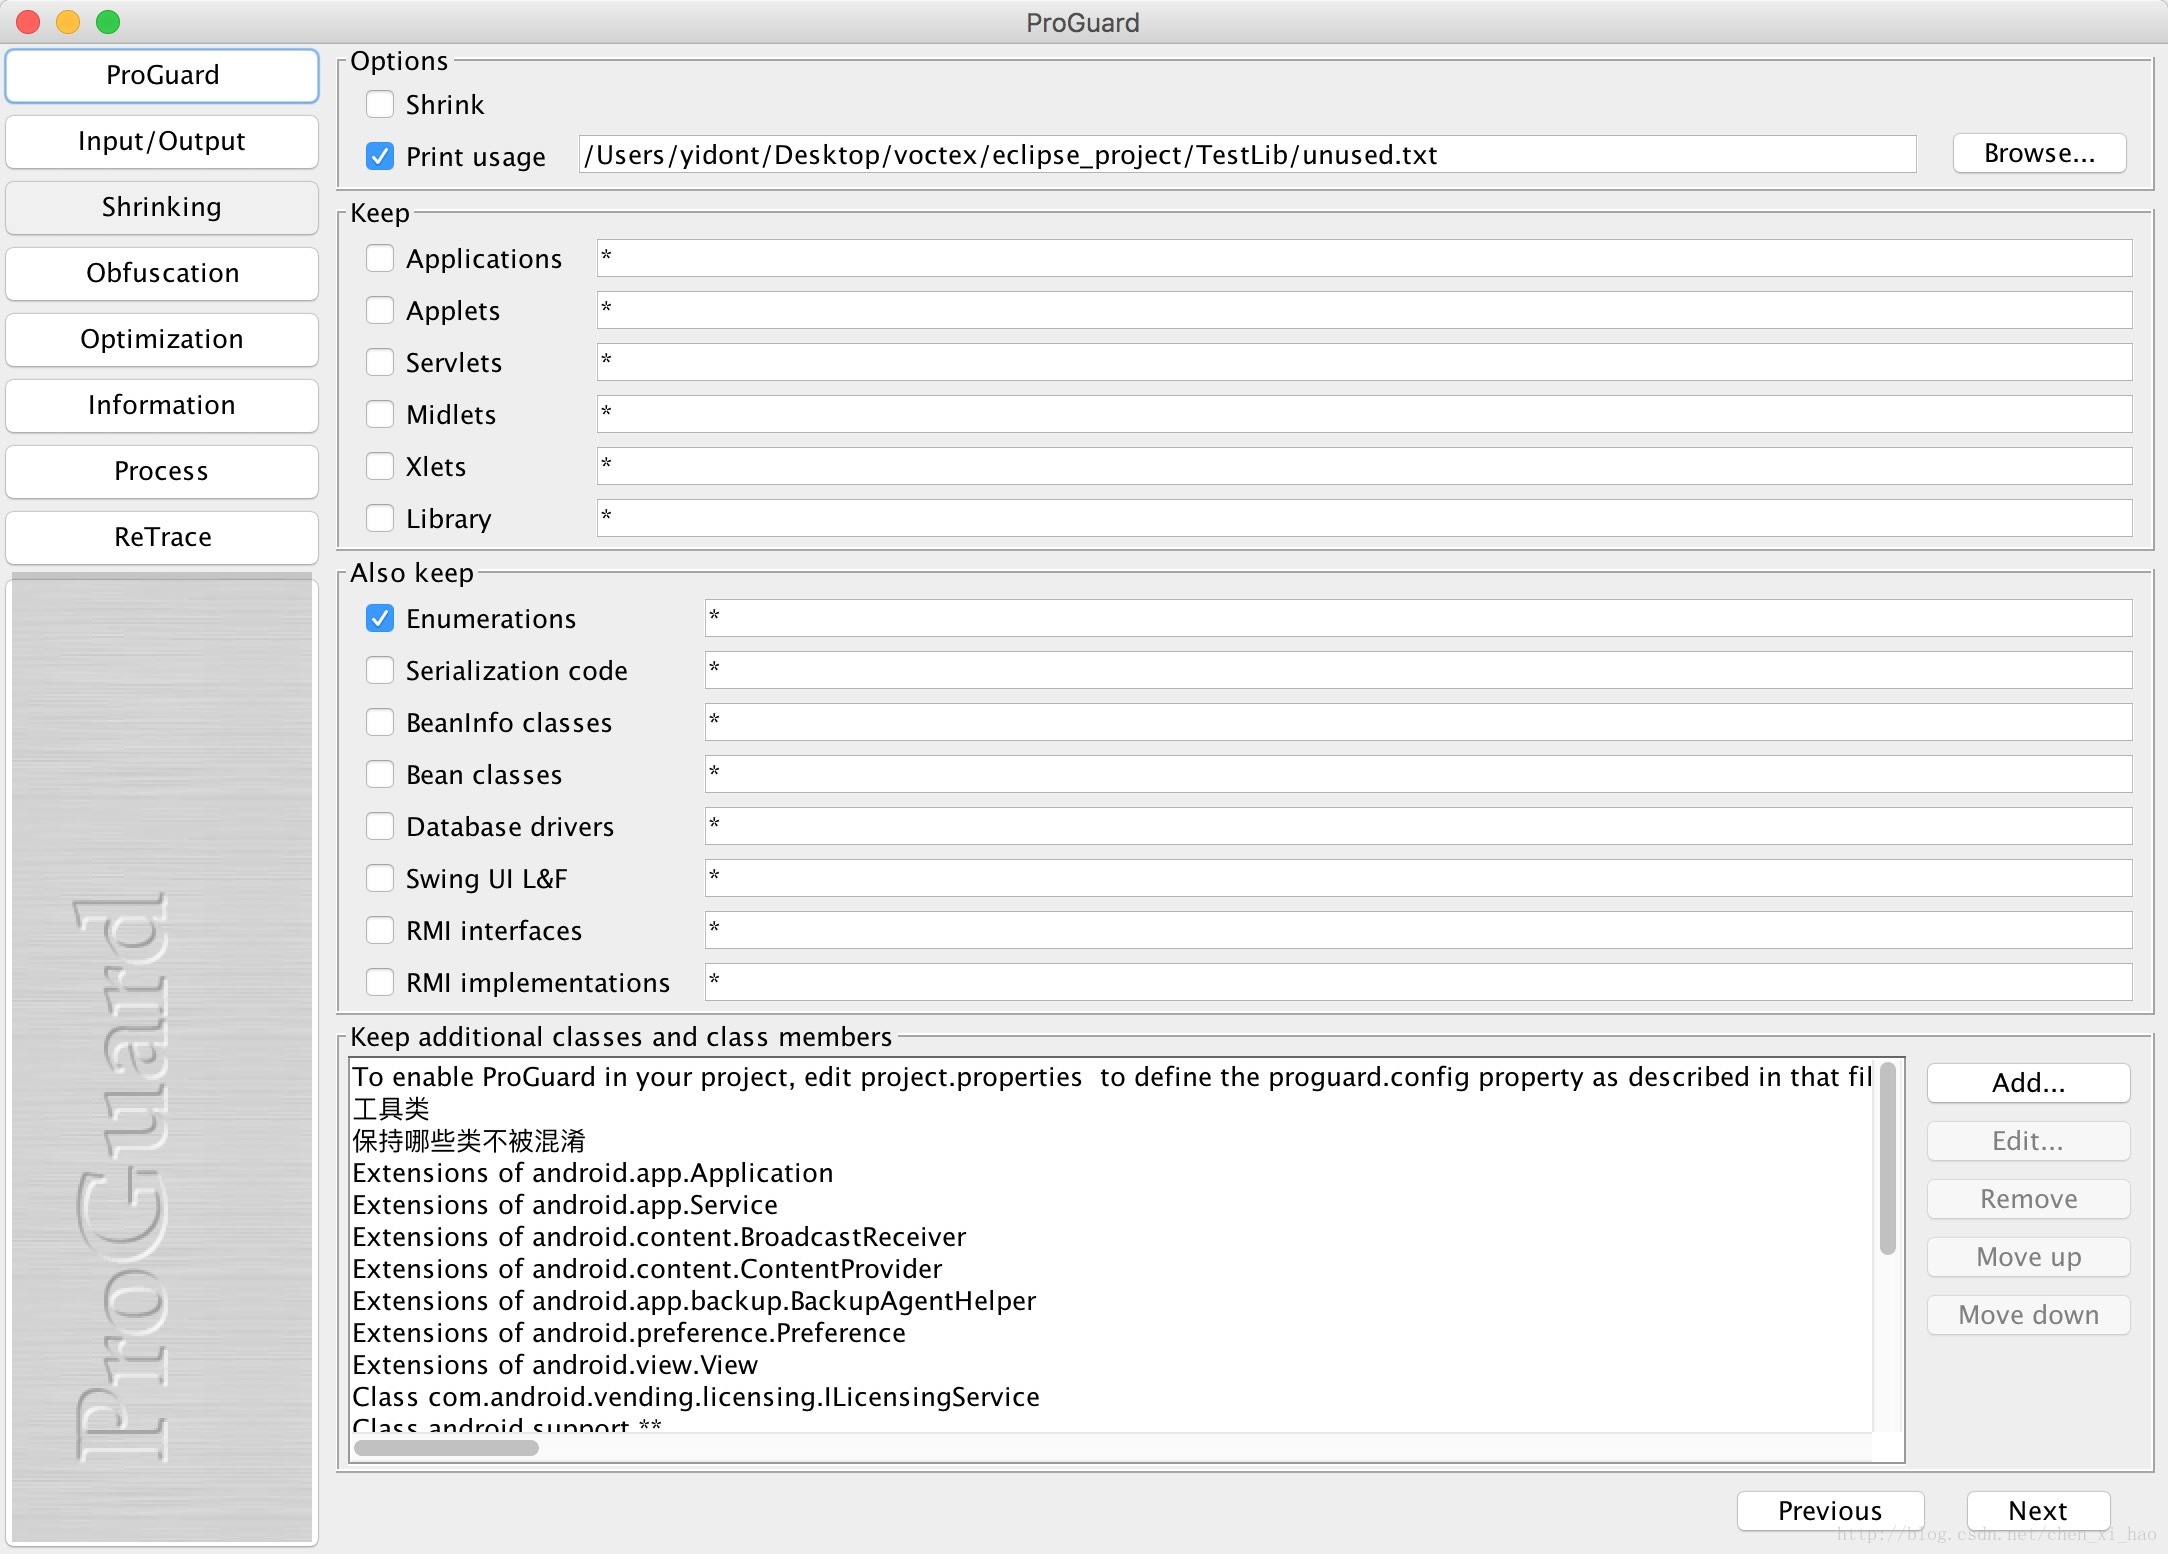This screenshot has height=1554, width=2168.
Task: Click the Midlets filter text field
Action: tap(1365, 414)
